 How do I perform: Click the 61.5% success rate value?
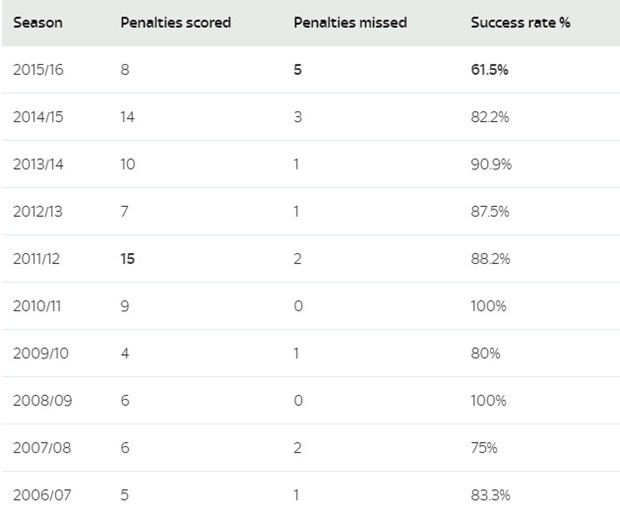(x=493, y=70)
